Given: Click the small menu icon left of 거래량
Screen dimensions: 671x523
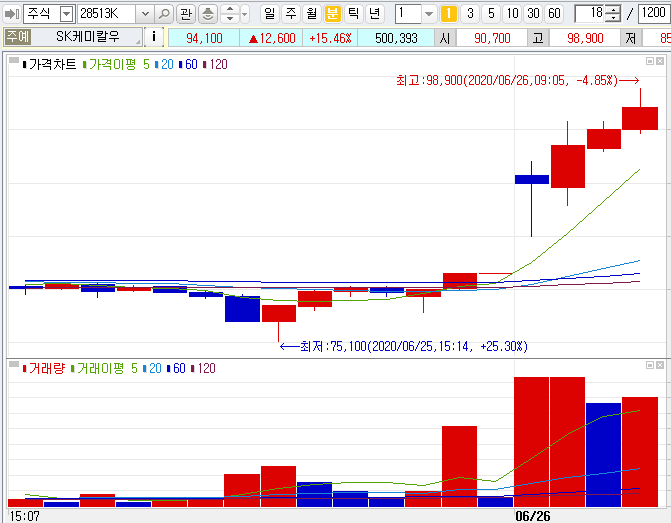Looking at the screenshot, I should click(x=14, y=364).
